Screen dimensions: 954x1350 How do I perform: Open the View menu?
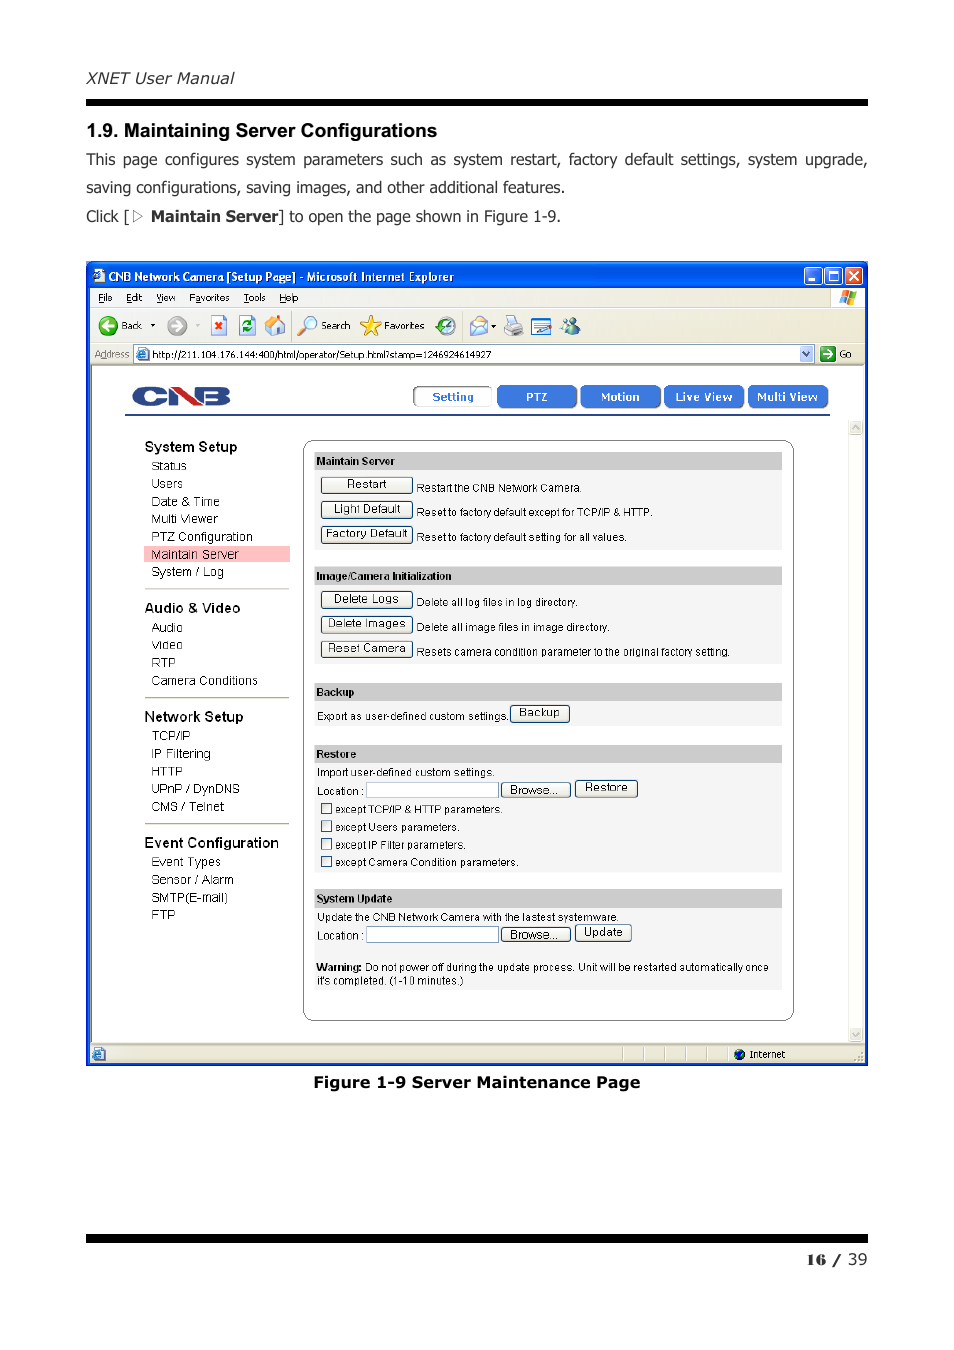coord(166,298)
